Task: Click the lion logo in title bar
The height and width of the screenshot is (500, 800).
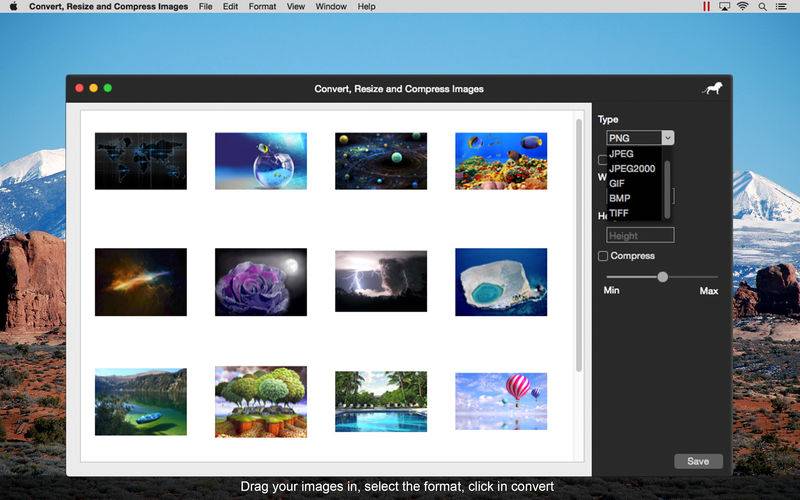Action: coord(712,88)
